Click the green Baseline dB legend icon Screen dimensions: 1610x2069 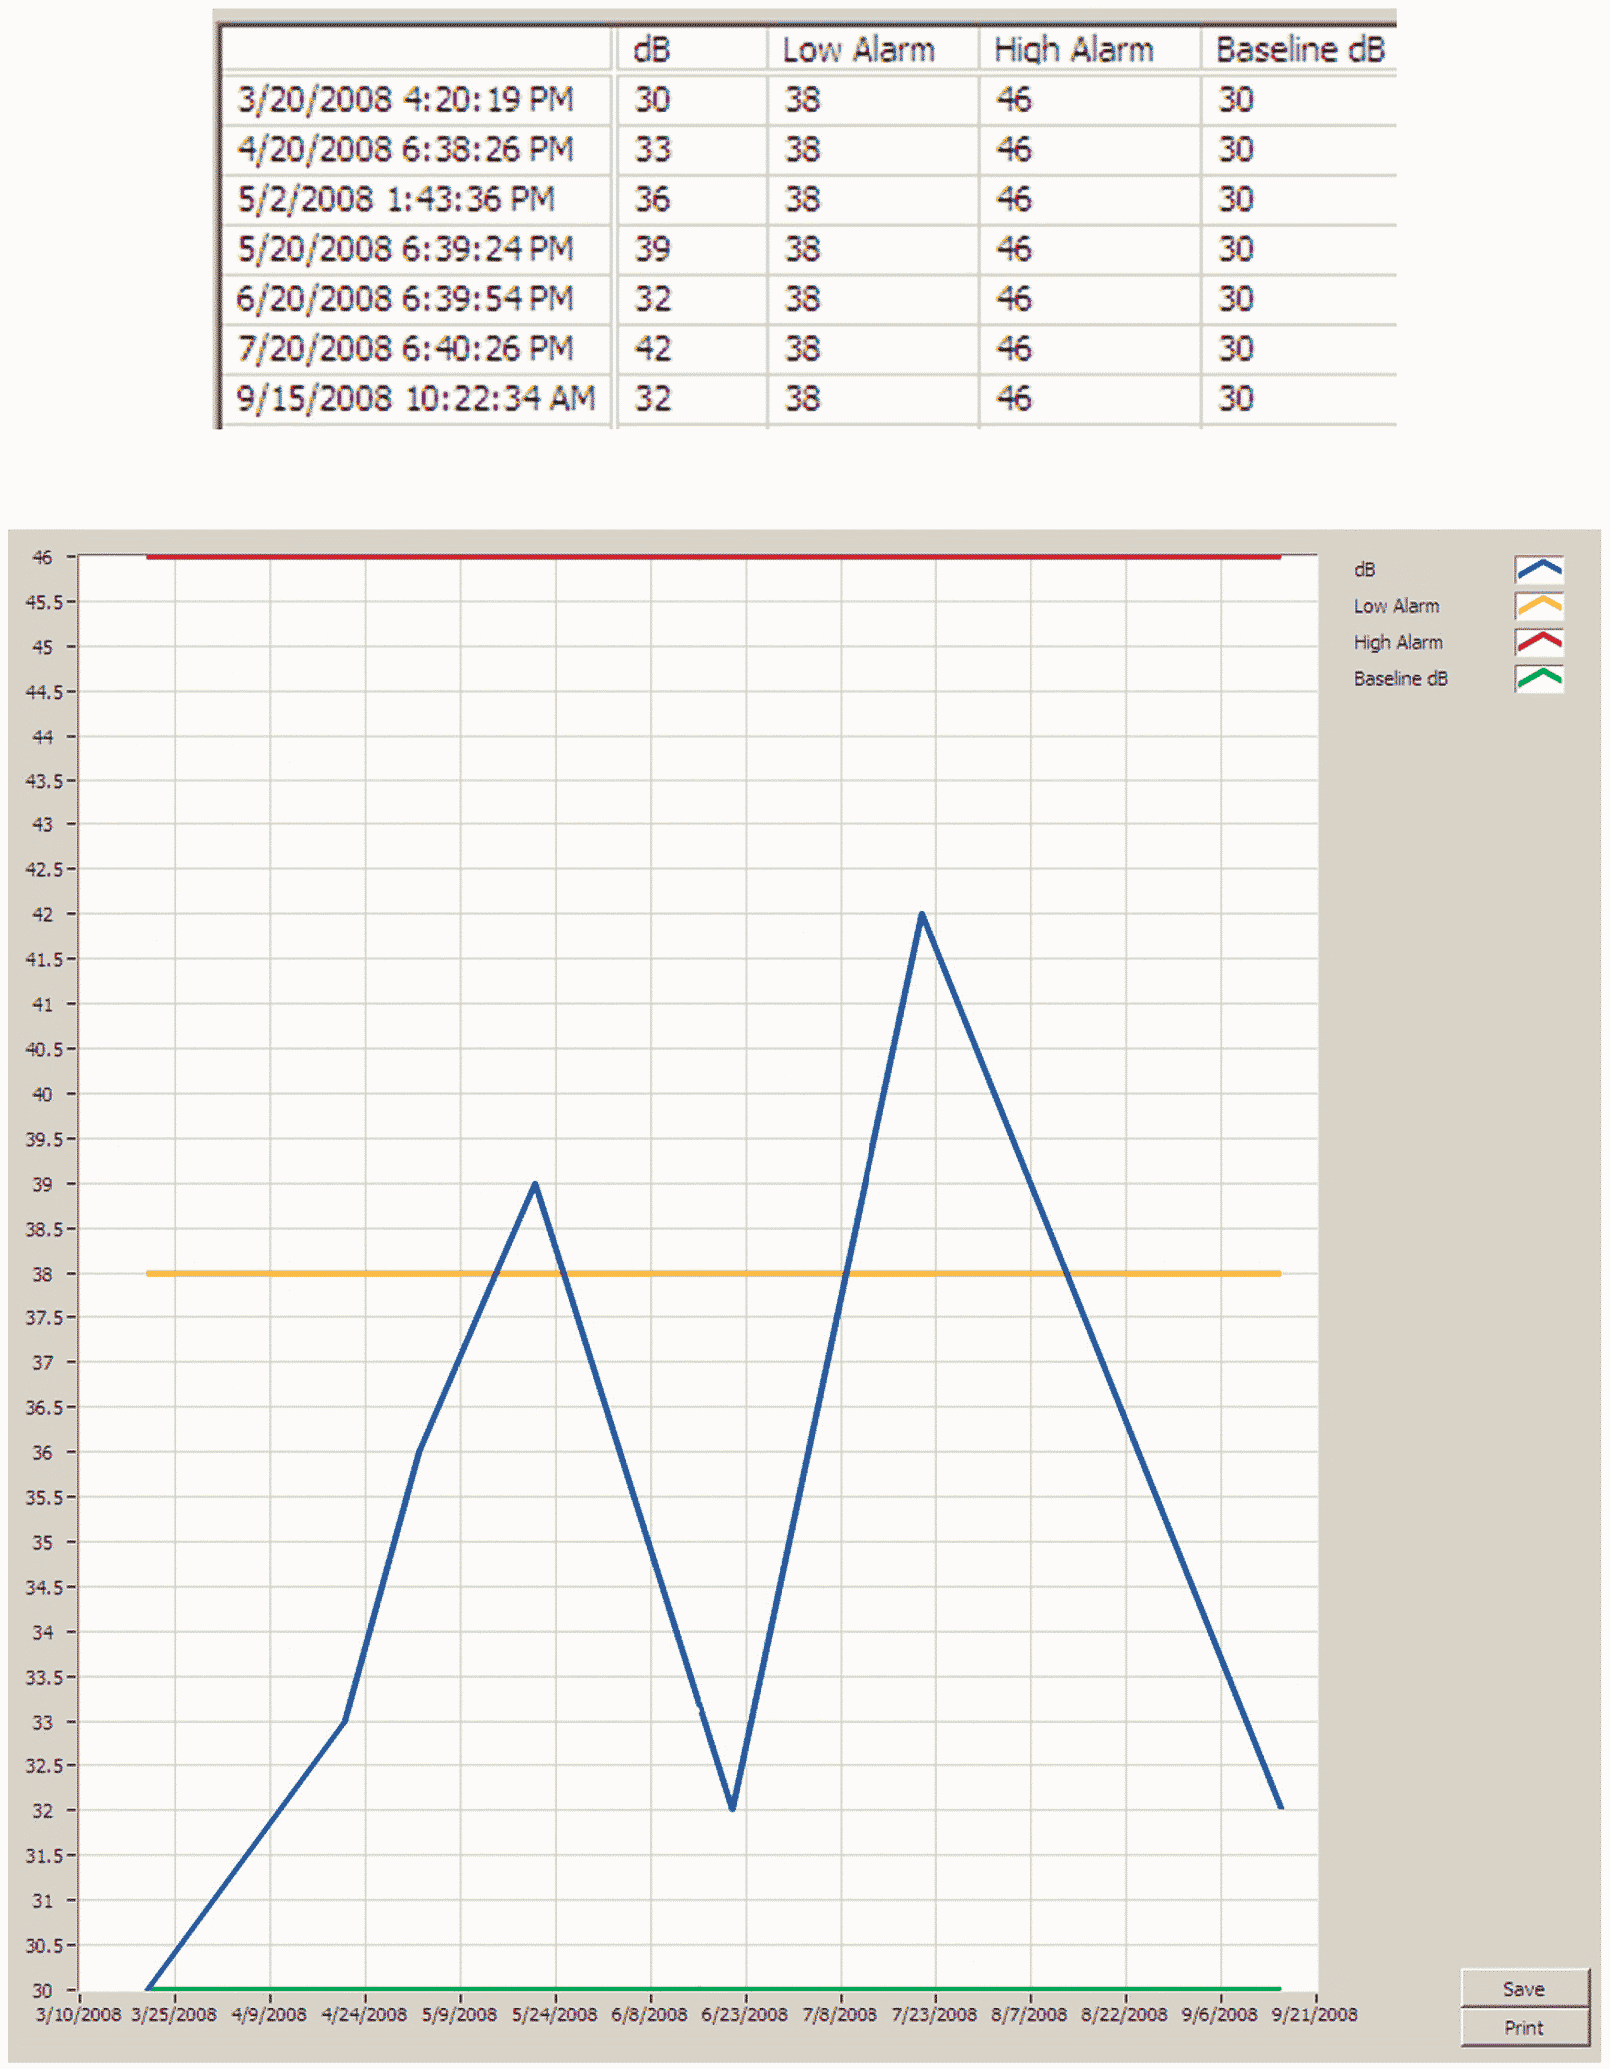[1538, 678]
